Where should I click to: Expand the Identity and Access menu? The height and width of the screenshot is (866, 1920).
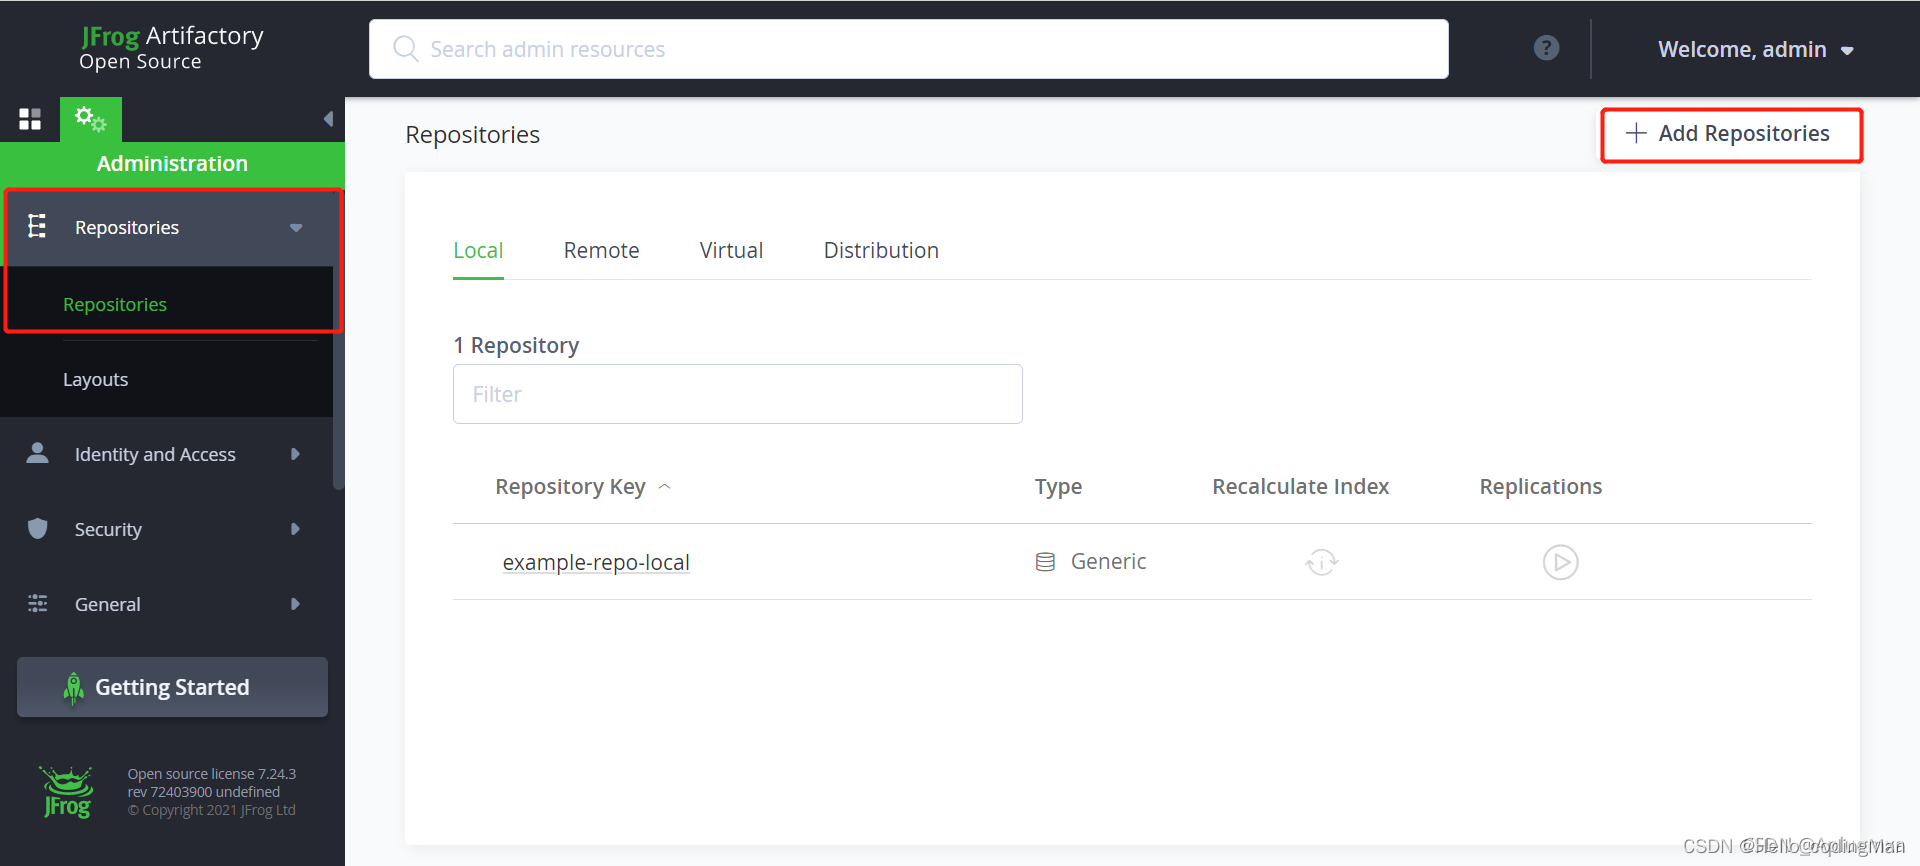coord(295,454)
